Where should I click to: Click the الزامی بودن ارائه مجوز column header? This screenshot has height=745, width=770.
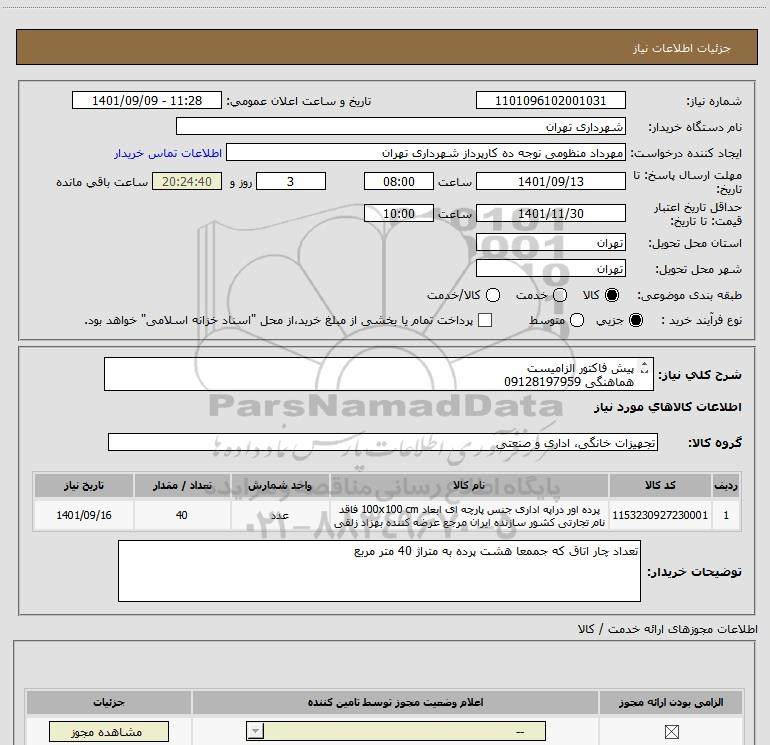[x=671, y=703]
